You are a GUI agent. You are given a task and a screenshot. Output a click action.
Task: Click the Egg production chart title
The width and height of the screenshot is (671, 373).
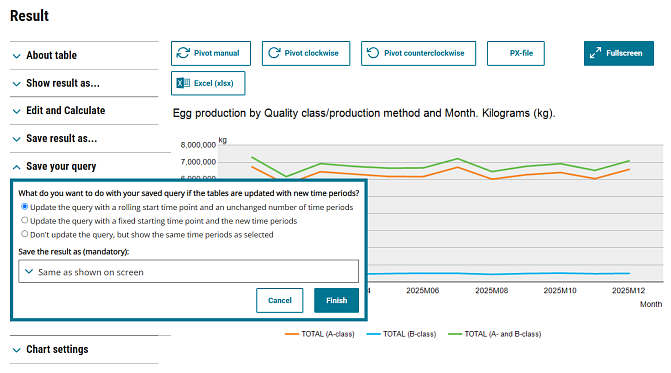pyautogui.click(x=364, y=113)
